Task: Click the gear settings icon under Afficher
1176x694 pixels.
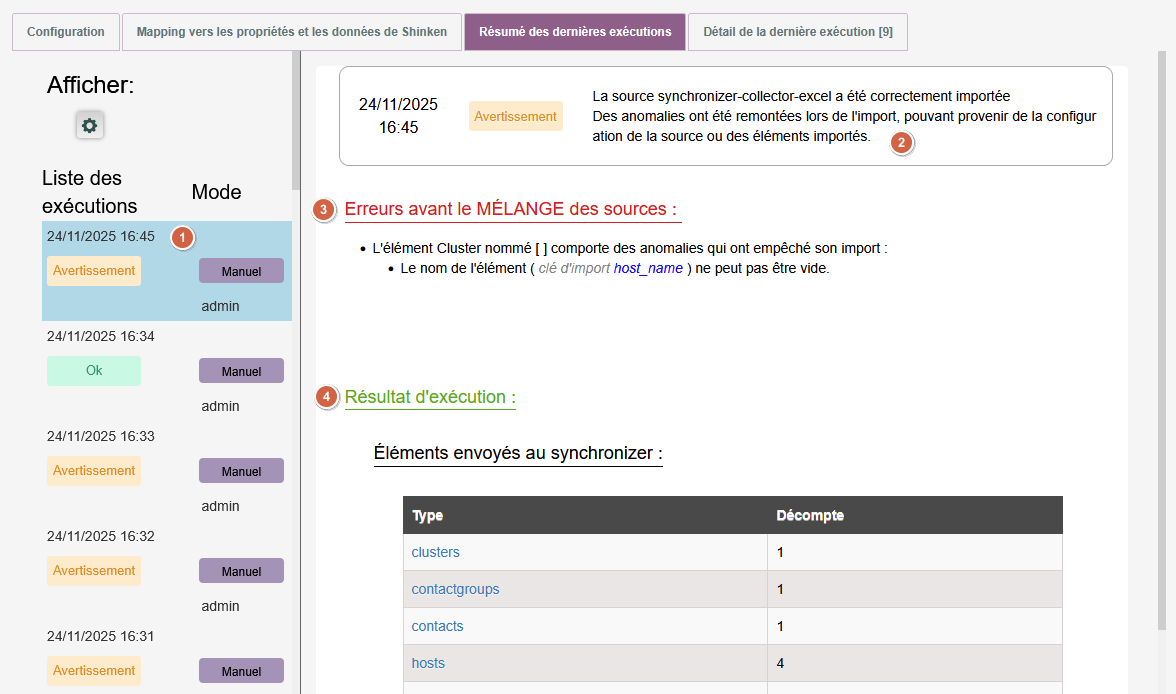Action: (89, 126)
